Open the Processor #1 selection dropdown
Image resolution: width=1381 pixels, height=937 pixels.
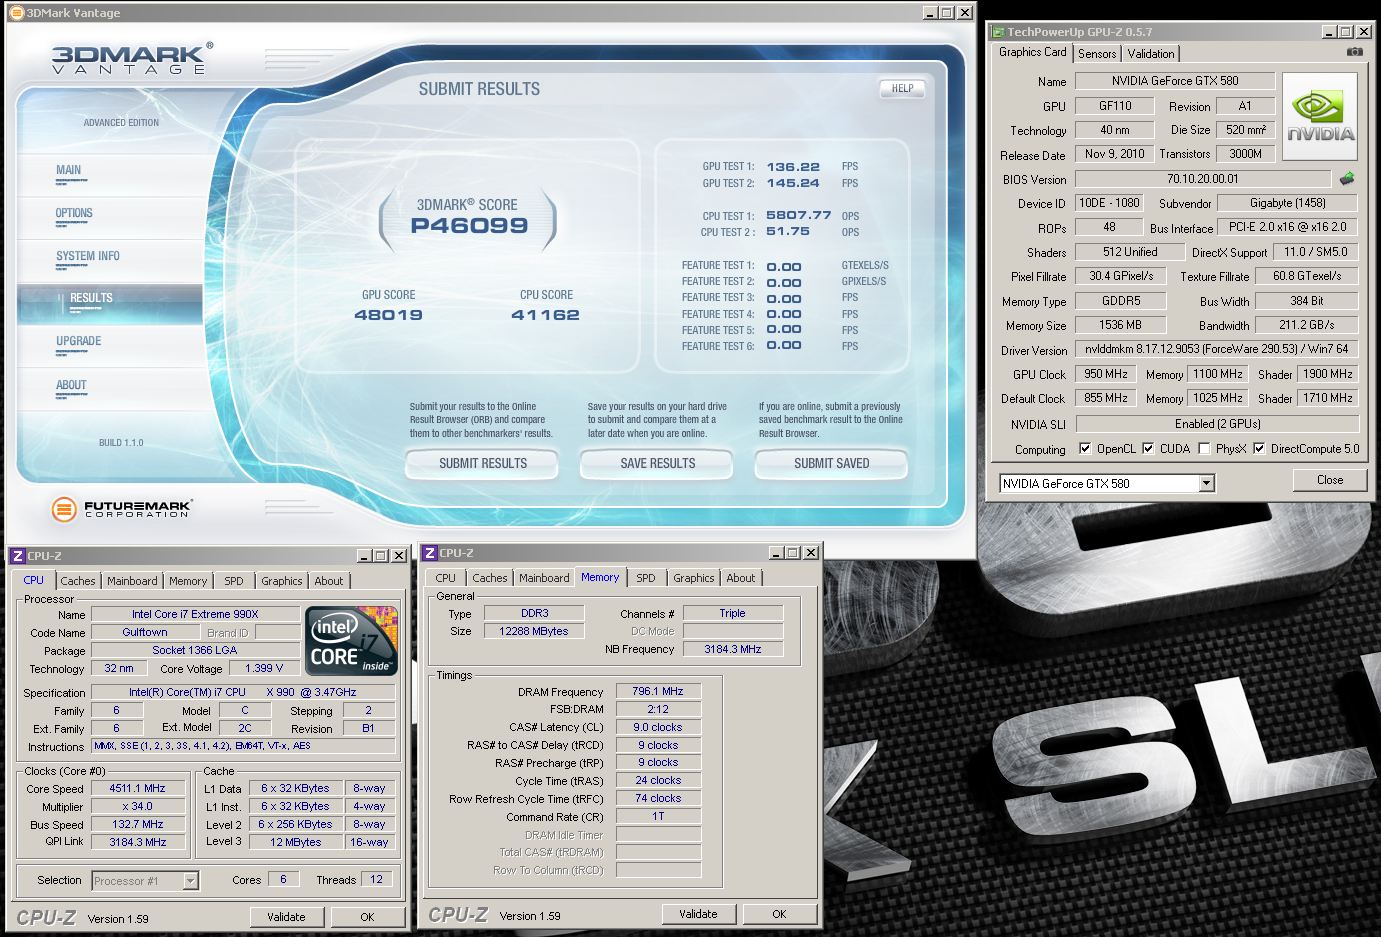click(x=190, y=881)
